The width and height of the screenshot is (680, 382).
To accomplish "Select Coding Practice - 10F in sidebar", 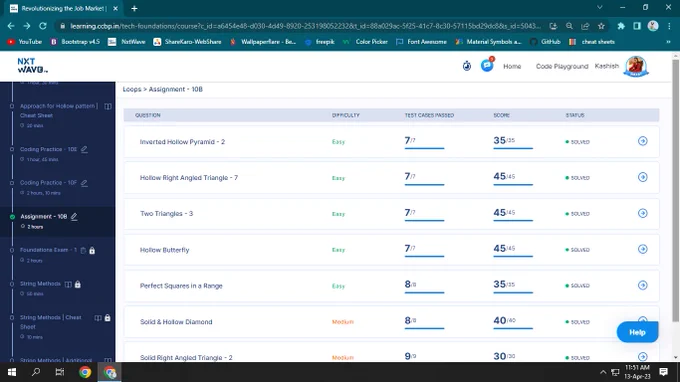I will (x=49, y=183).
